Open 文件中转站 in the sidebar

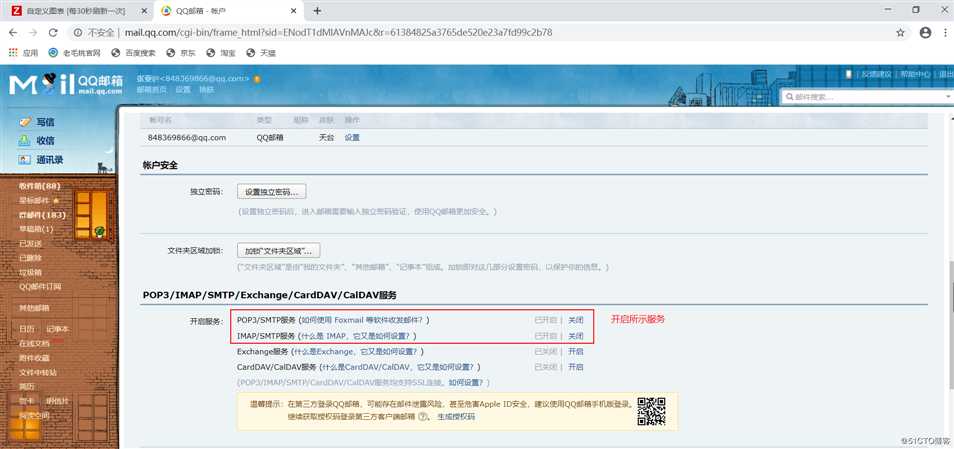(38, 372)
